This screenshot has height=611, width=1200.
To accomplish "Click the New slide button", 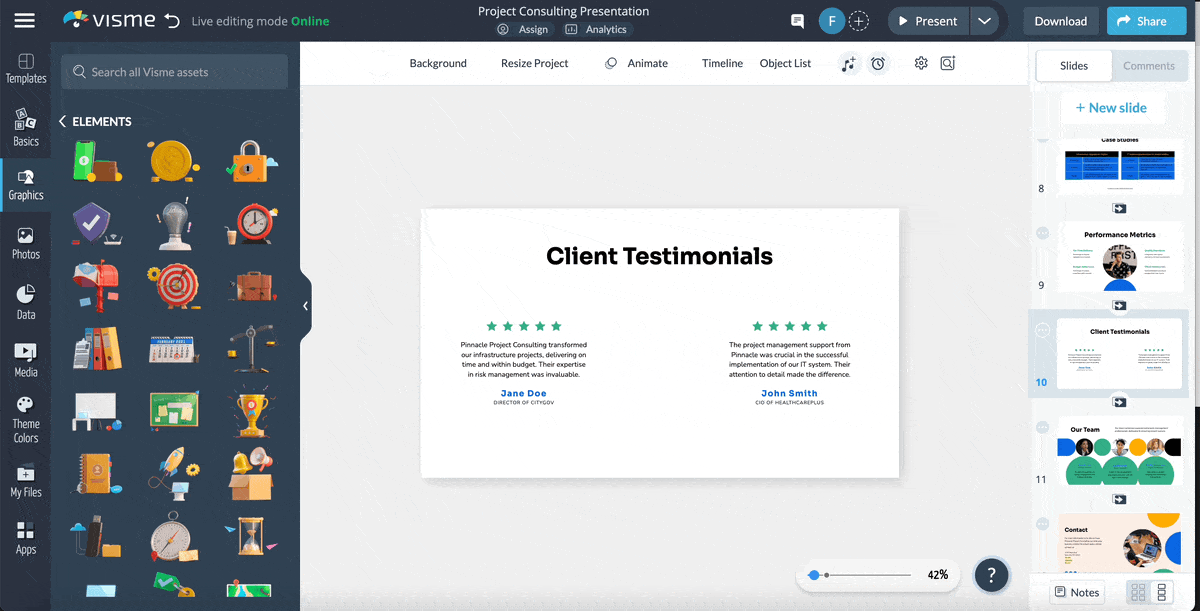I will (x=1110, y=108).
